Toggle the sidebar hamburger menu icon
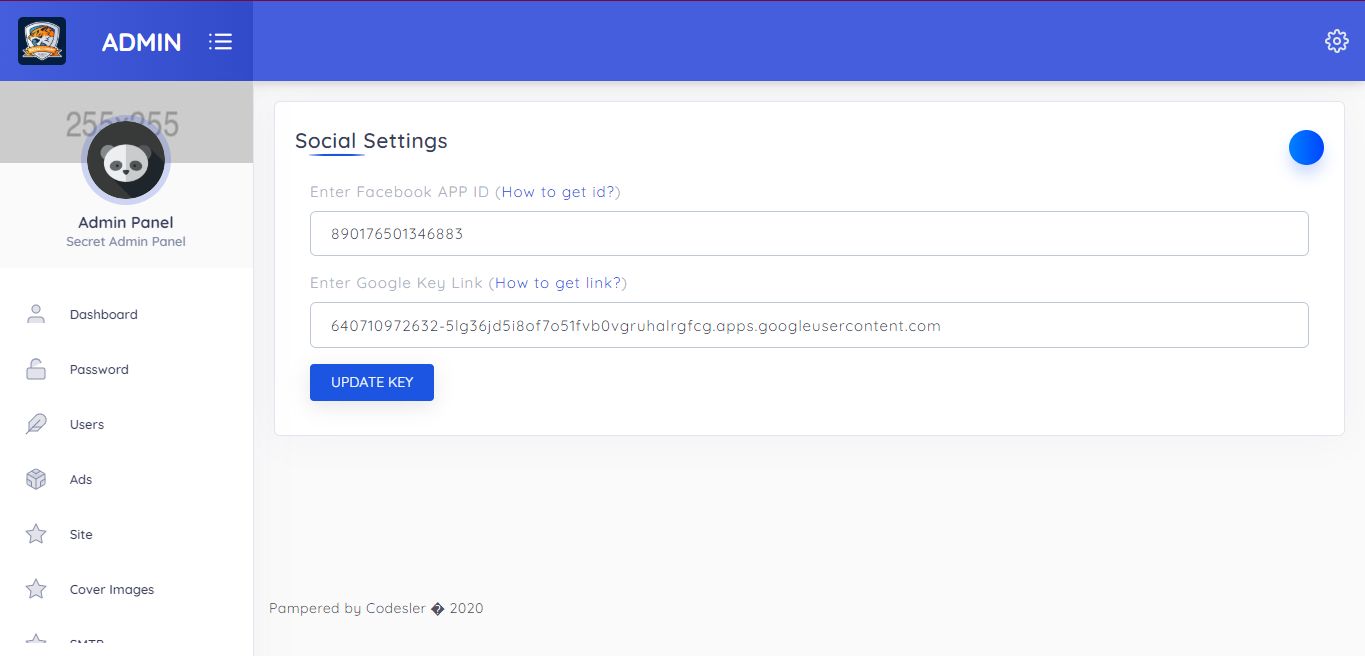 [220, 41]
